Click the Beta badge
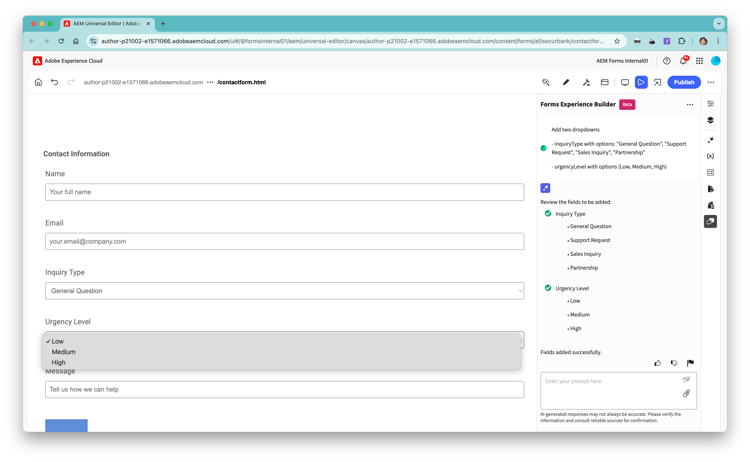The height and width of the screenshot is (462, 750). [x=627, y=104]
